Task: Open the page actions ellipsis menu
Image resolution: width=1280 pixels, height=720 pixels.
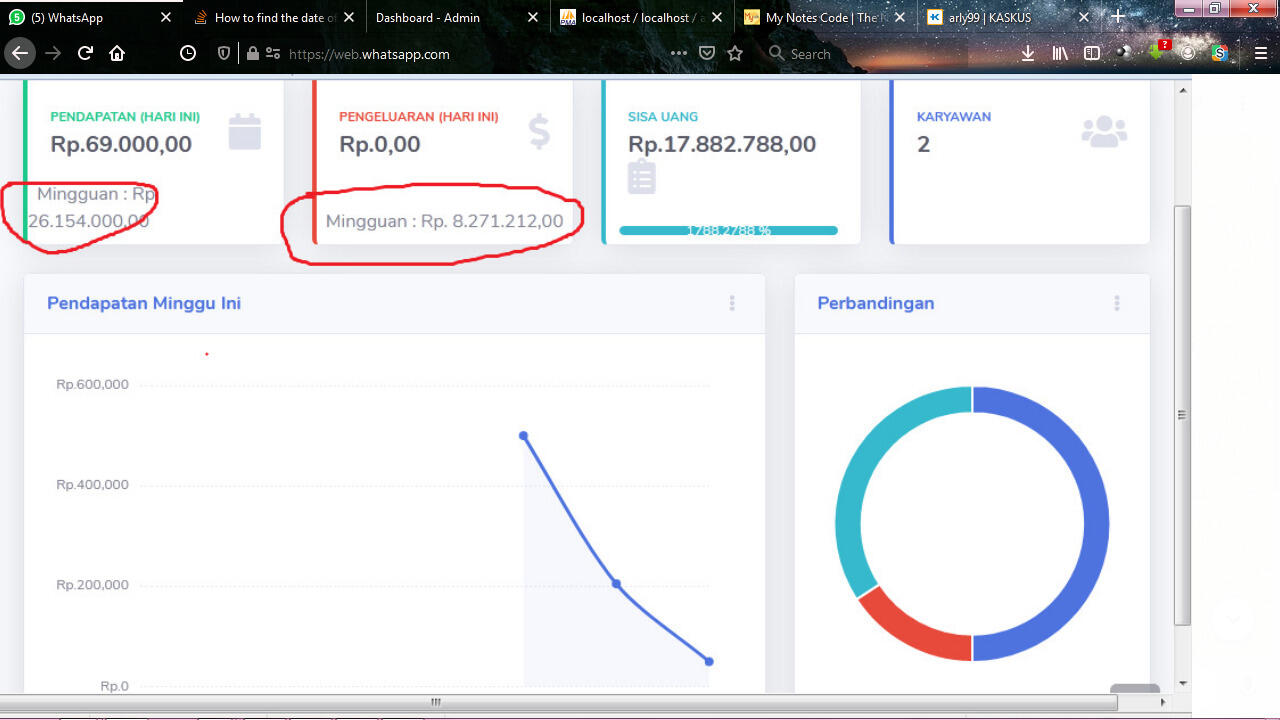Action: (678, 53)
